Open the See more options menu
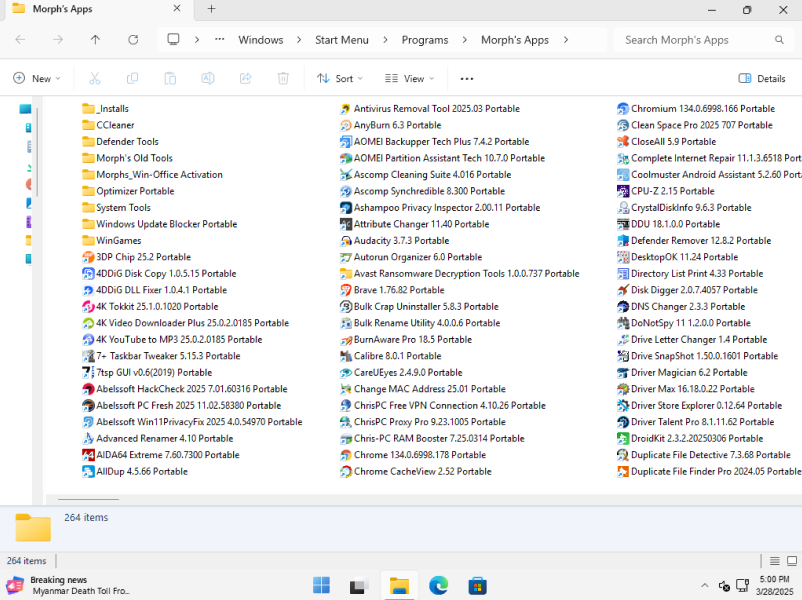This screenshot has width=802, height=600. pos(466,78)
